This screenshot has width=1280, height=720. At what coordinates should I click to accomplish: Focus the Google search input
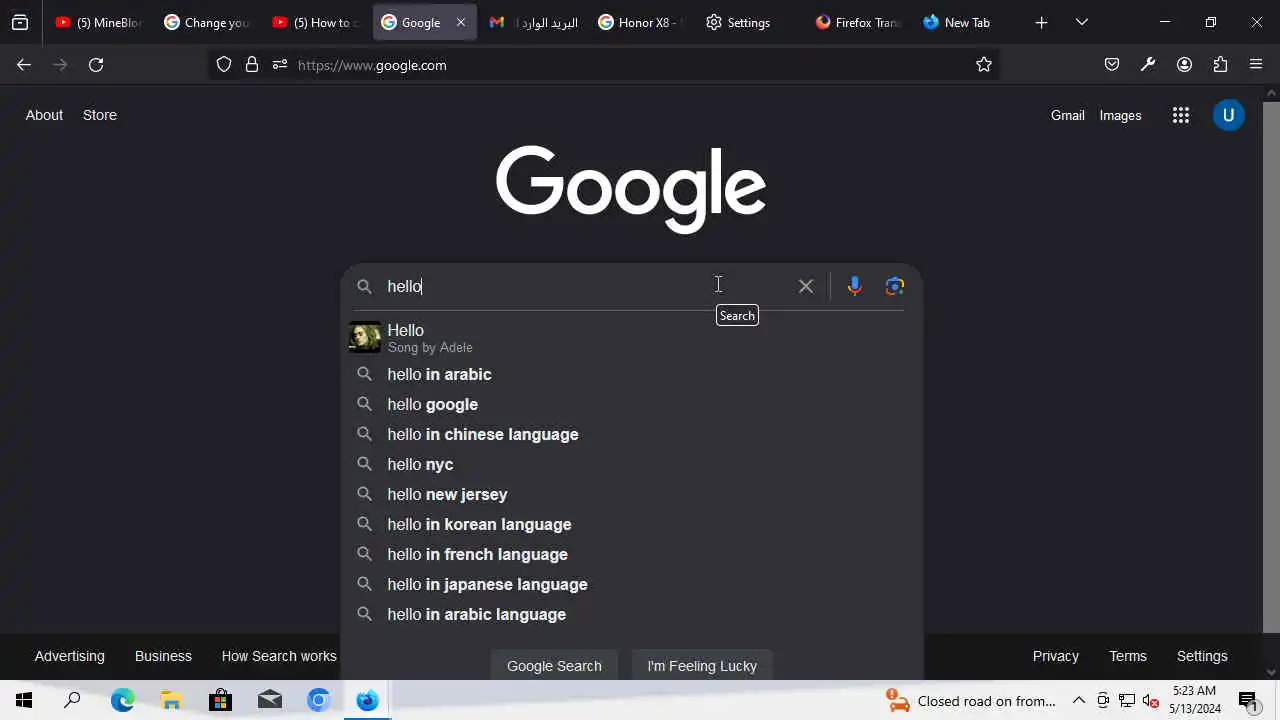585,286
